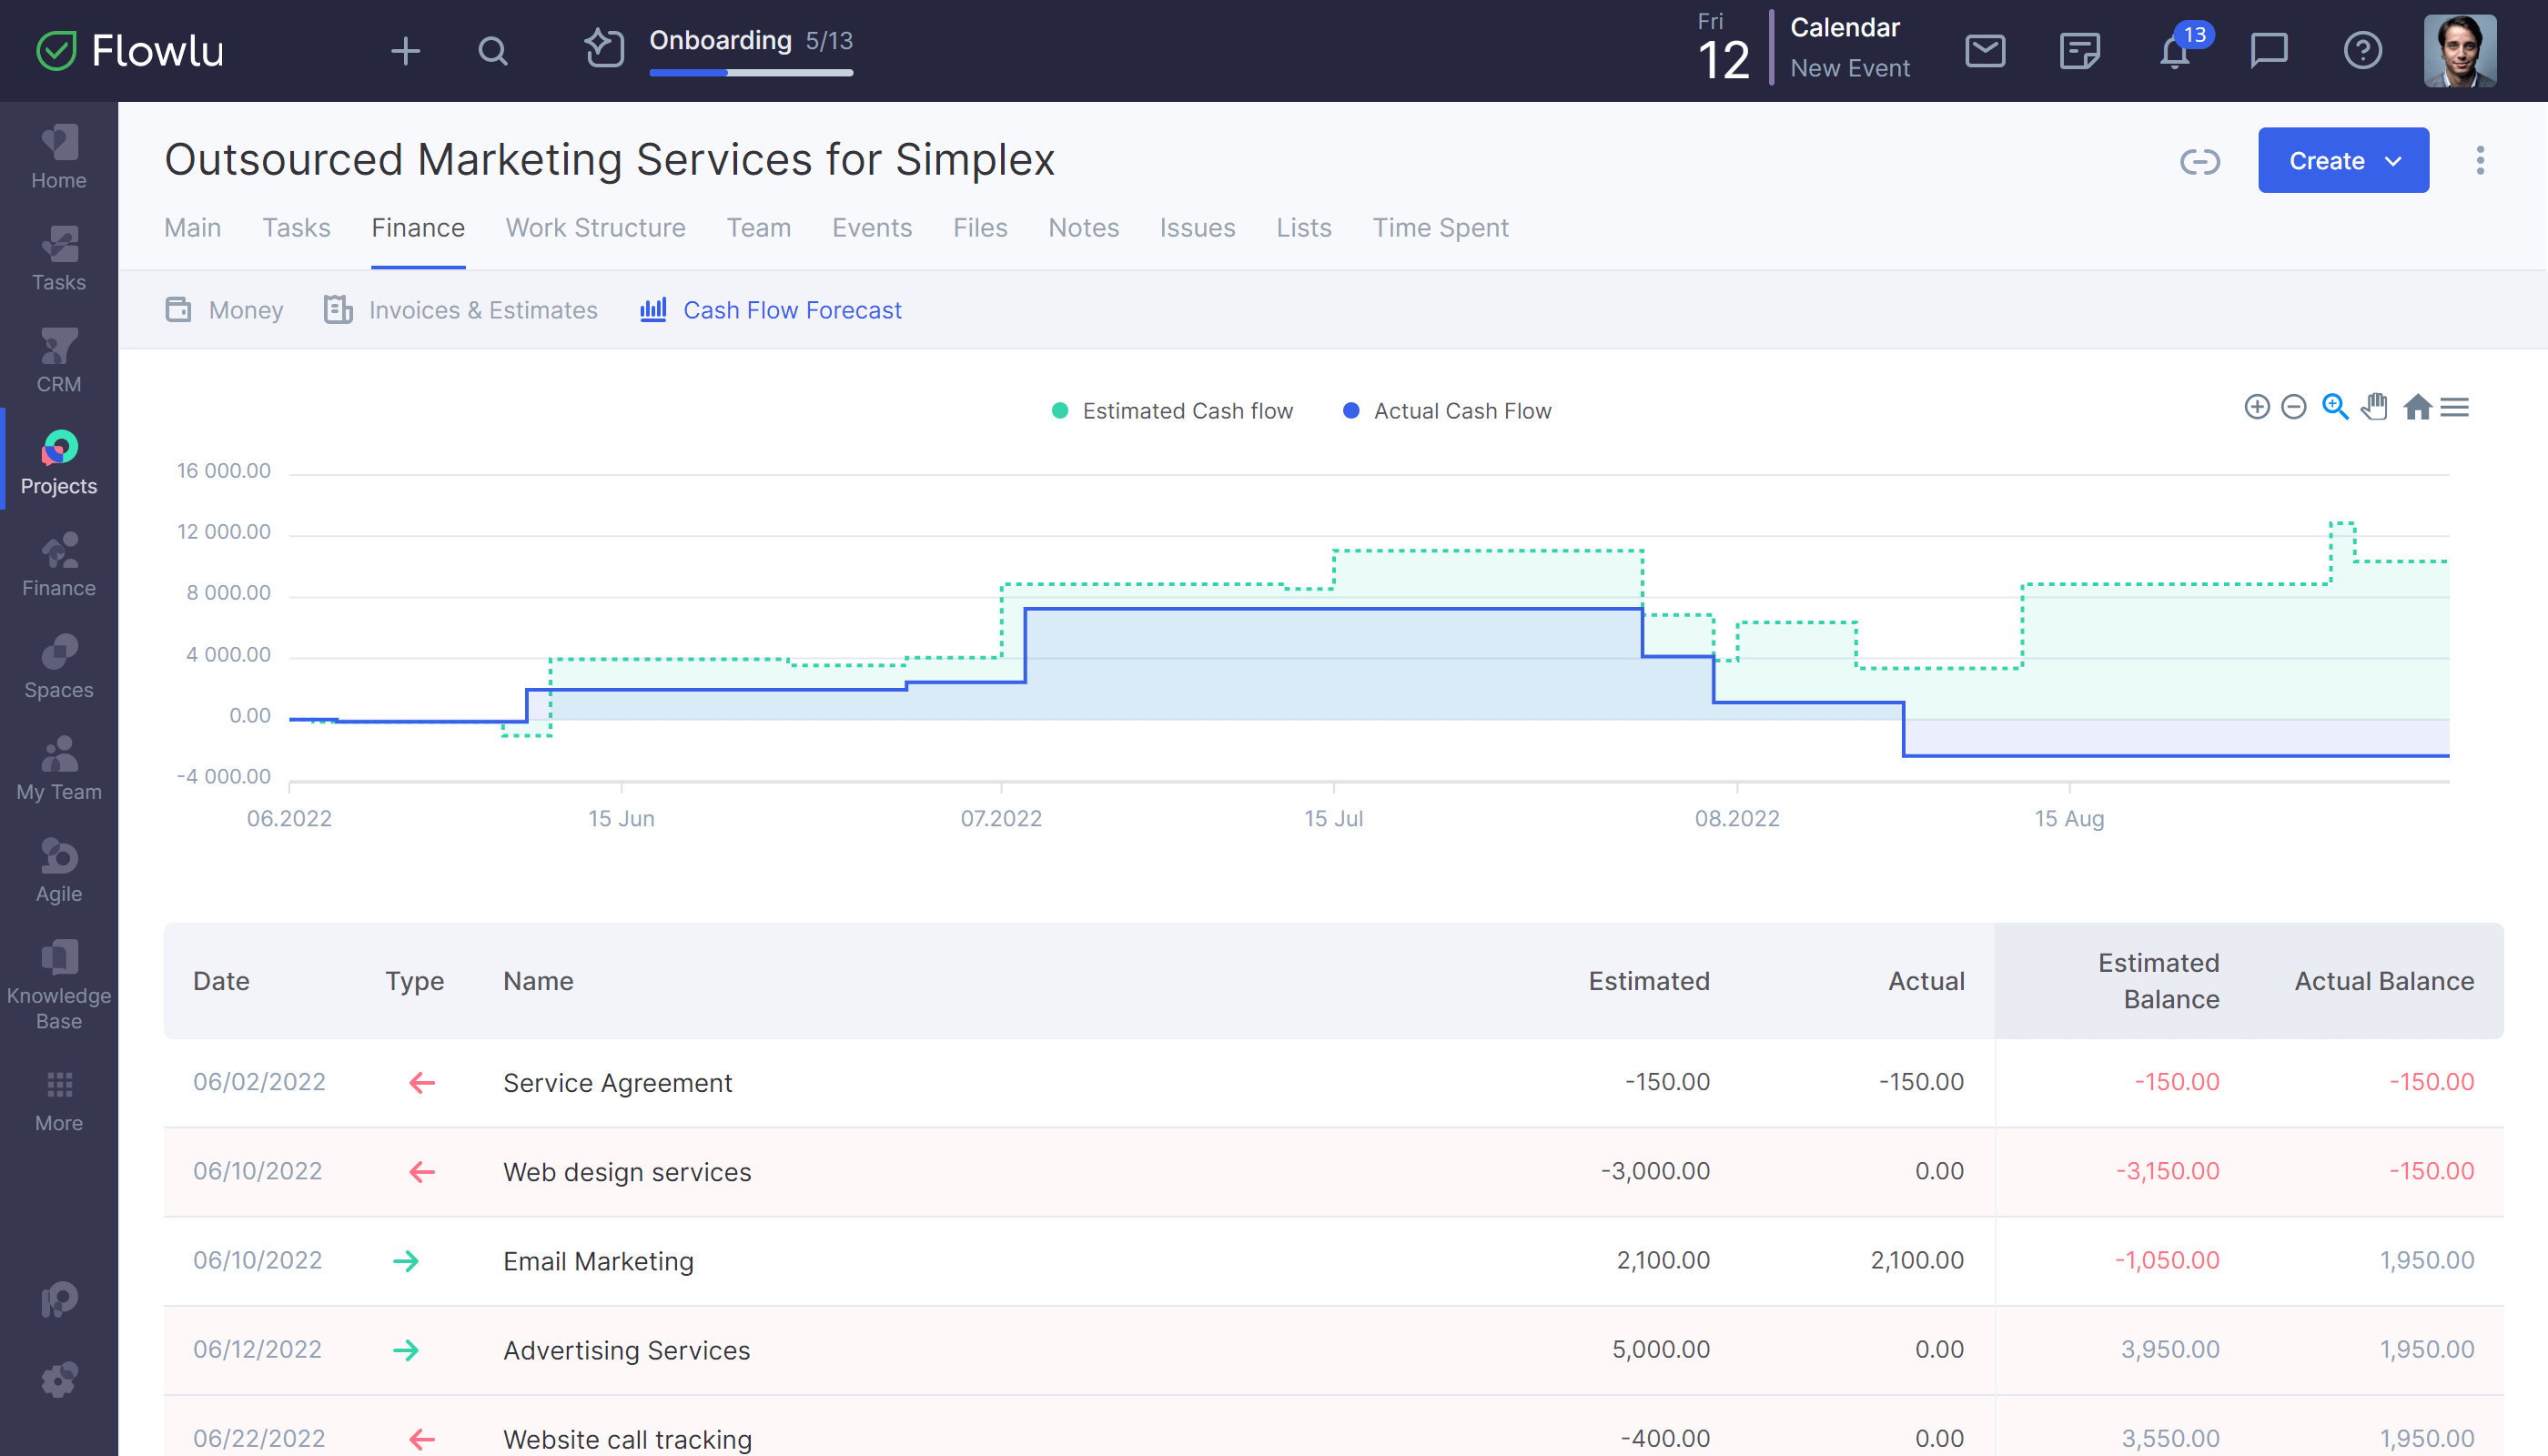Click the CRM sidebar icon
Viewport: 2548px width, 1456px height.
pyautogui.click(x=57, y=362)
